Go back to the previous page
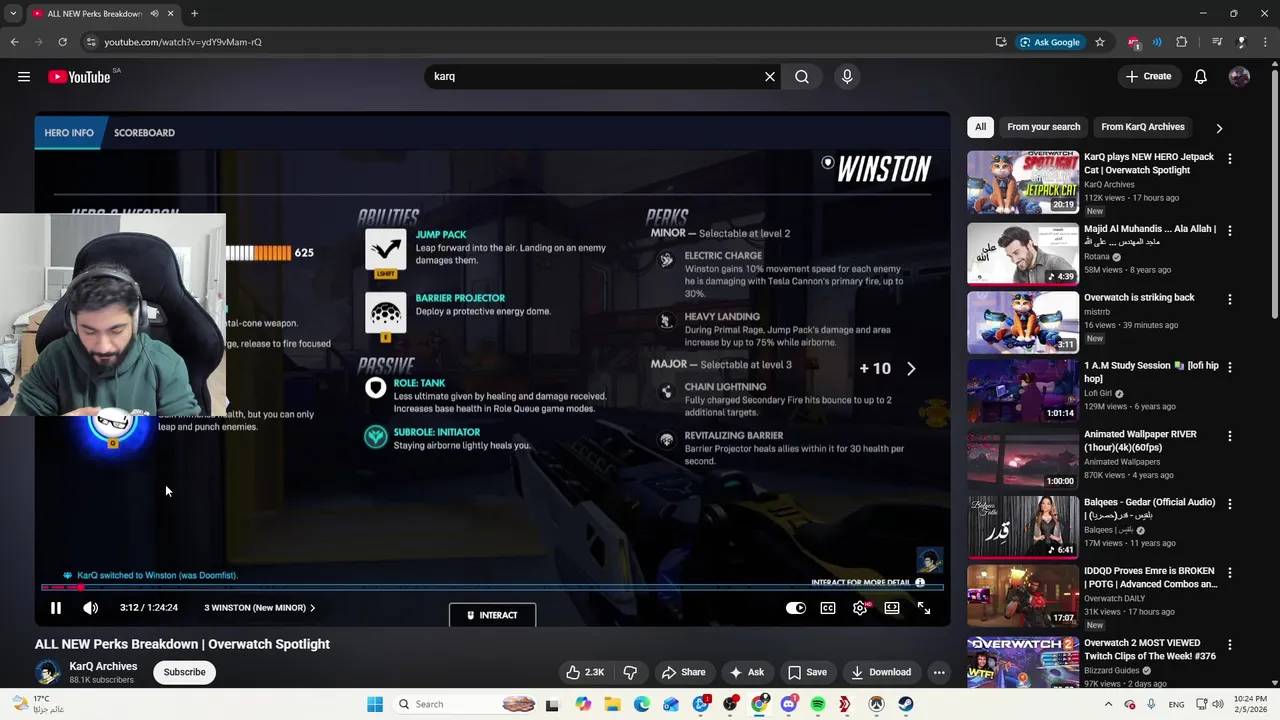The image size is (1280, 720). point(14,42)
